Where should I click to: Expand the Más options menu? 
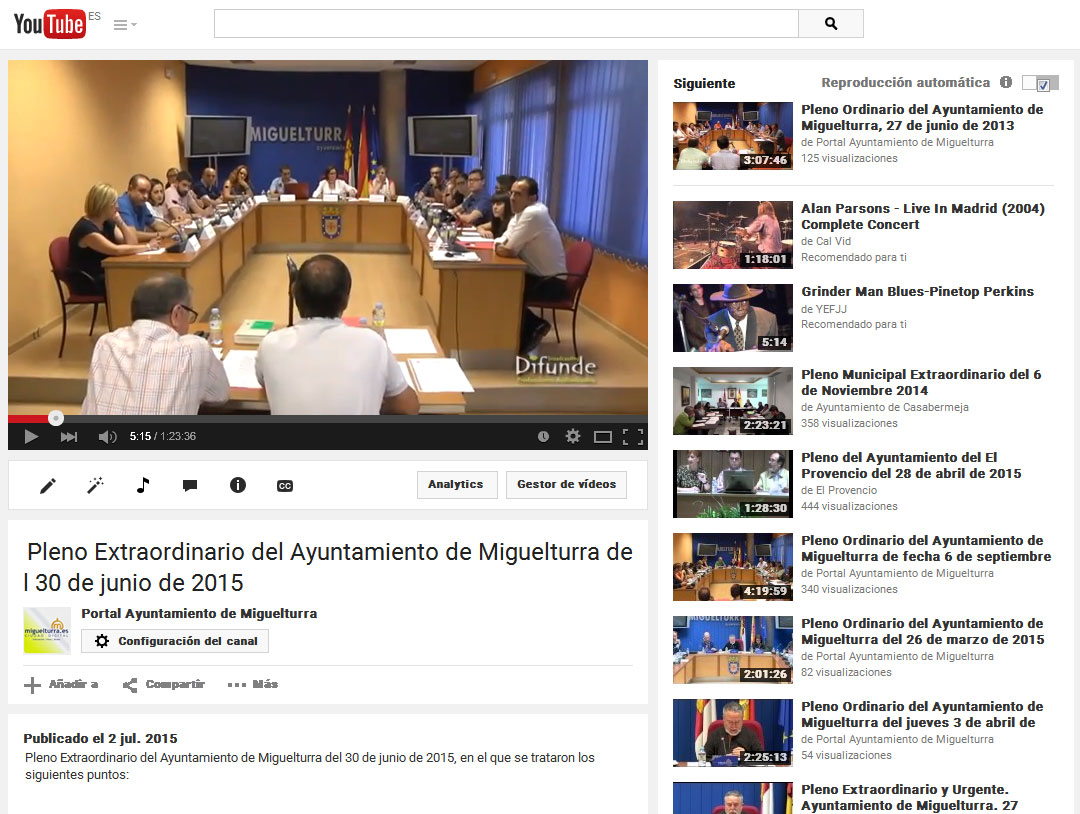coord(253,685)
